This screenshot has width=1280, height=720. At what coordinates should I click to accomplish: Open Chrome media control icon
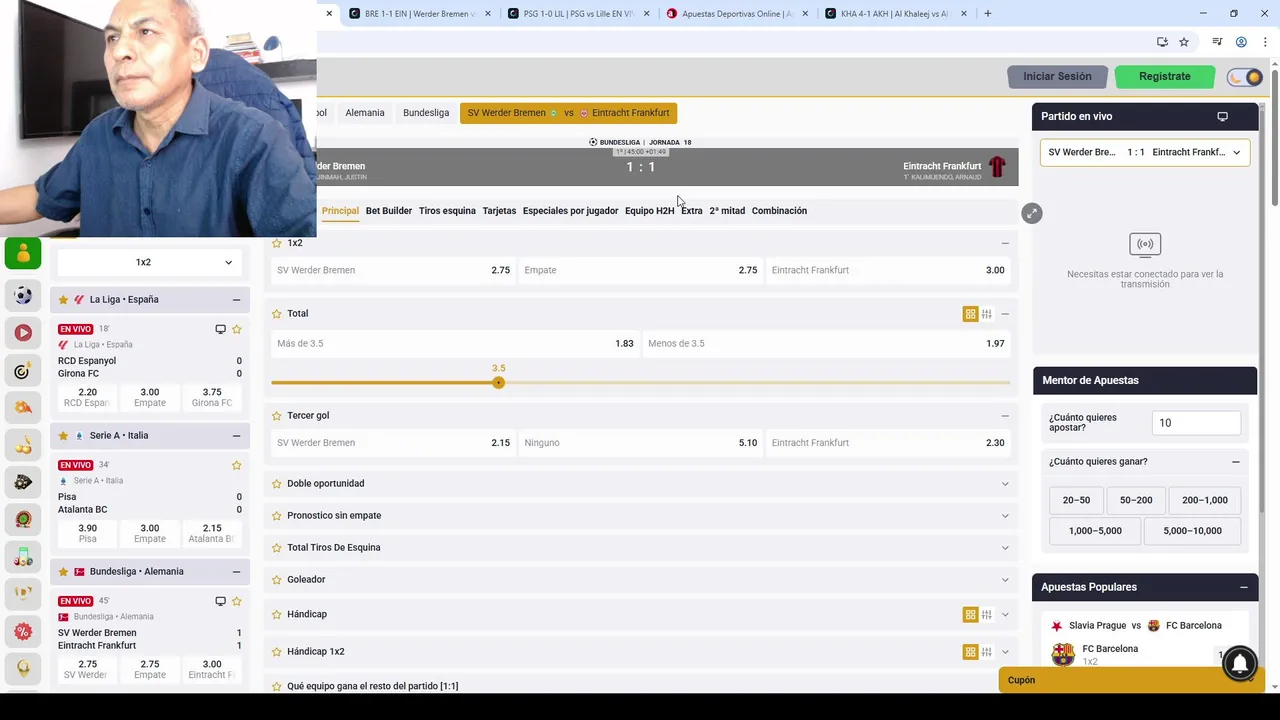[1217, 42]
